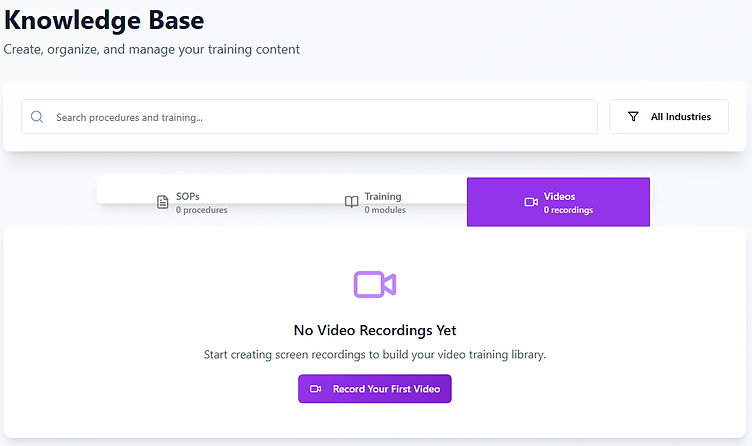Click the "0 recordings" count label
Viewport: 752px width, 446px height.
tap(568, 210)
